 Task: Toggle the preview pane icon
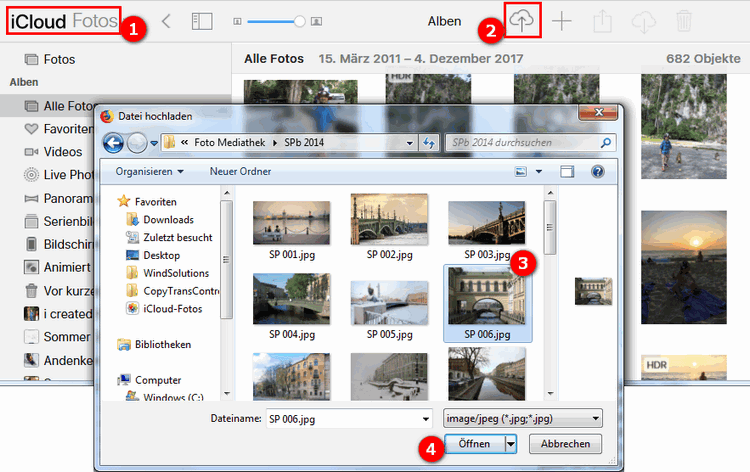567,172
